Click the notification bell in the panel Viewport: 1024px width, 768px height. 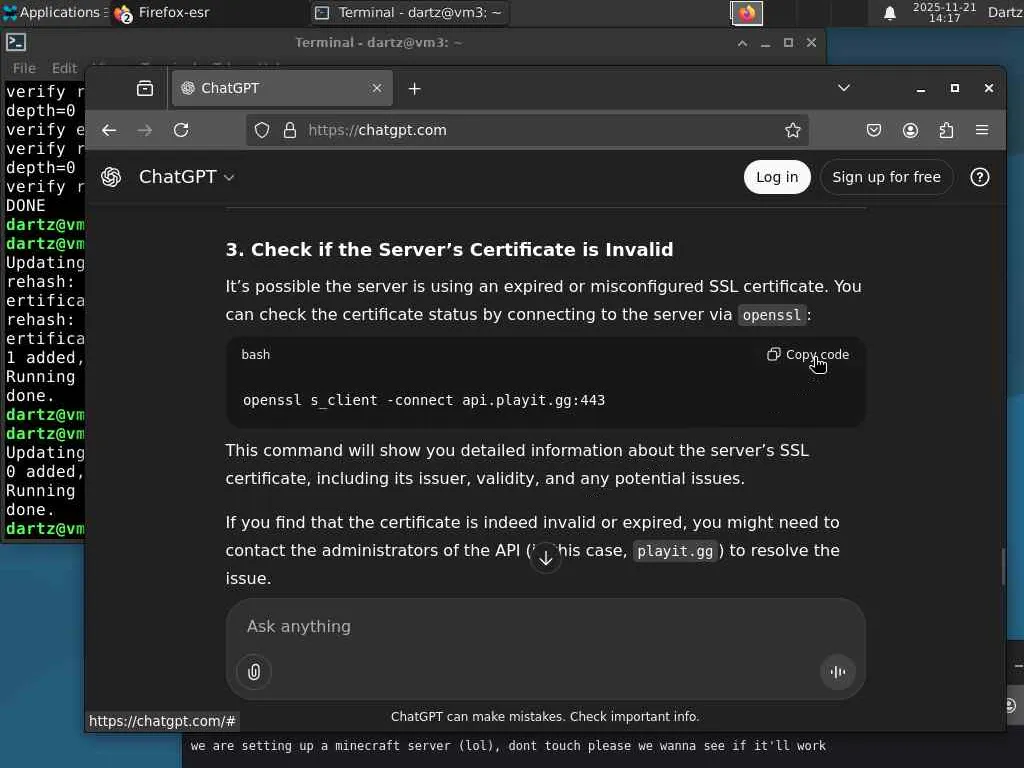(889, 12)
